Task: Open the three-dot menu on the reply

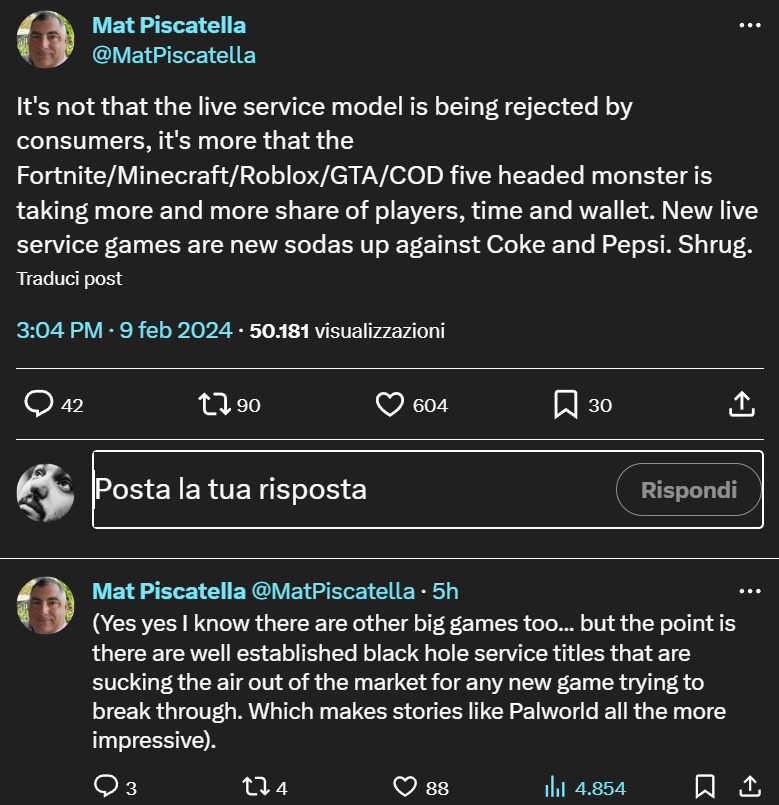Action: [x=749, y=590]
